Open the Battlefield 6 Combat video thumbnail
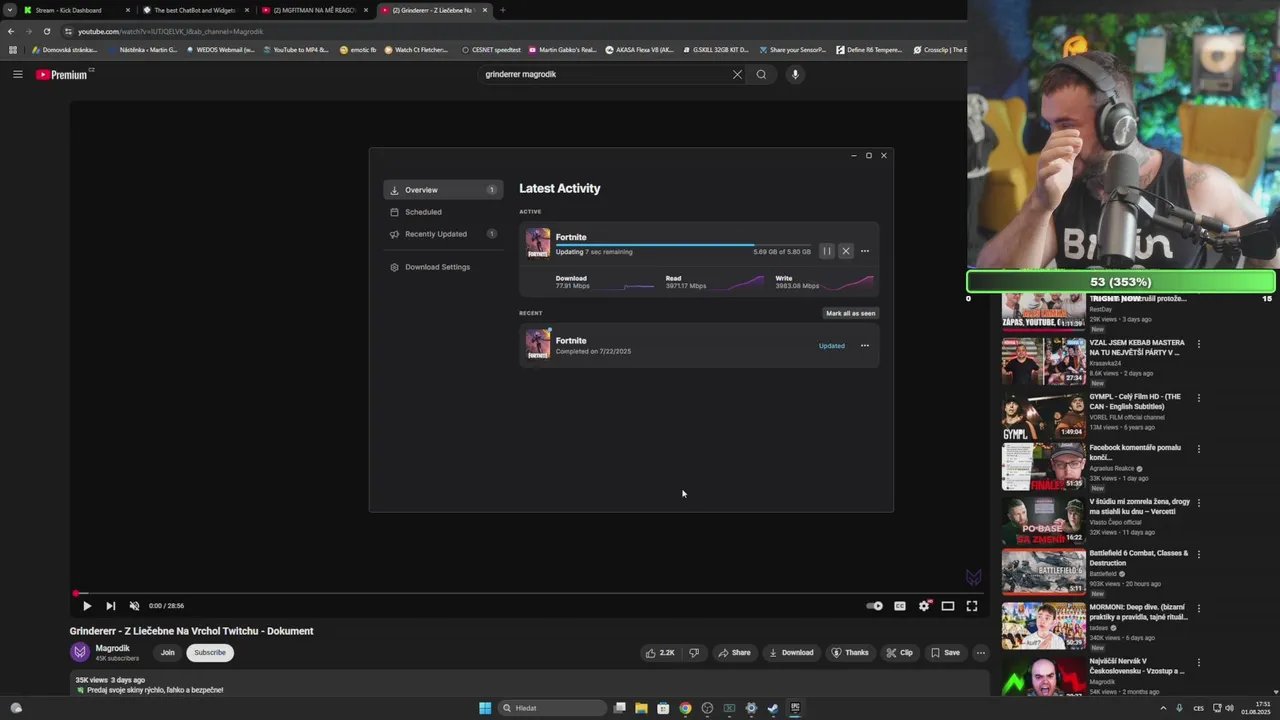1280x720 pixels. [1043, 572]
